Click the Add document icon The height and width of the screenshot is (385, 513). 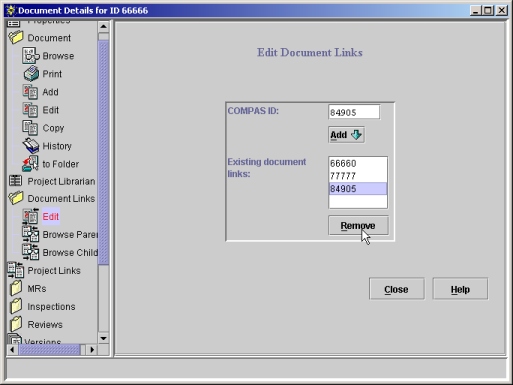(x=30, y=92)
